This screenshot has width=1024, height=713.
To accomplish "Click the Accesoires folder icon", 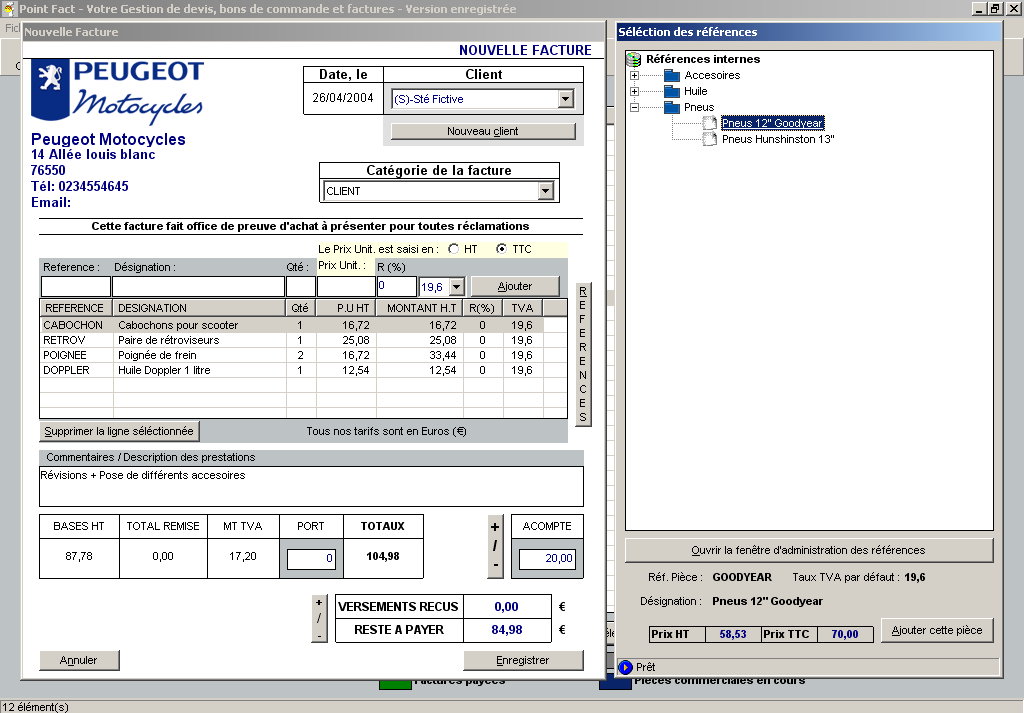I will click(x=672, y=75).
